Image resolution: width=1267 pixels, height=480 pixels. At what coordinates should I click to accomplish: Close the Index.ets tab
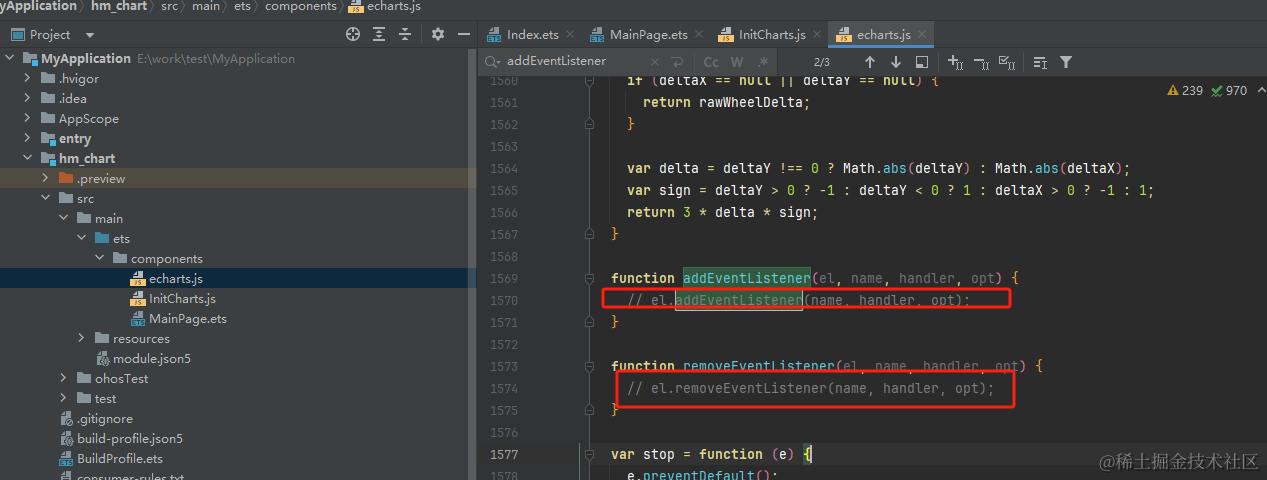(571, 35)
